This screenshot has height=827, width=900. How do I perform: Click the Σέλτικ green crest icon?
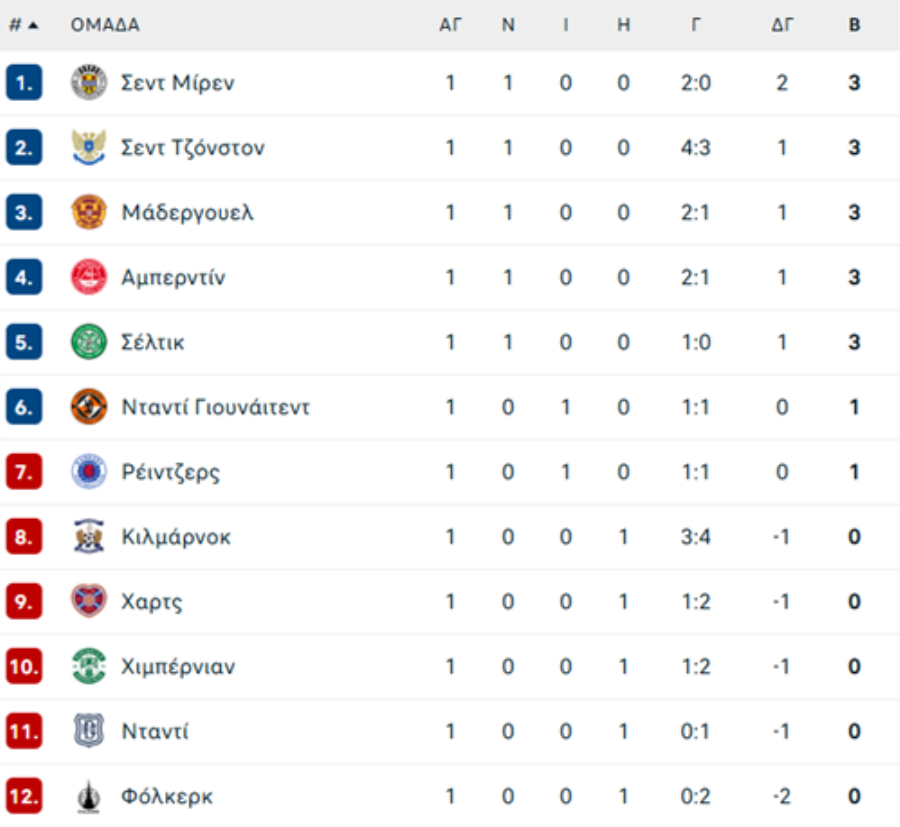pos(89,341)
